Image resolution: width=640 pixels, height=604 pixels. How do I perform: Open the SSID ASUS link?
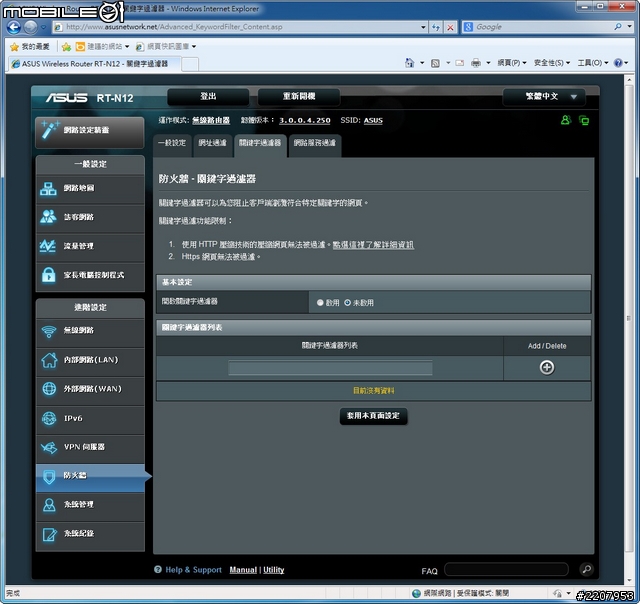coord(373,120)
